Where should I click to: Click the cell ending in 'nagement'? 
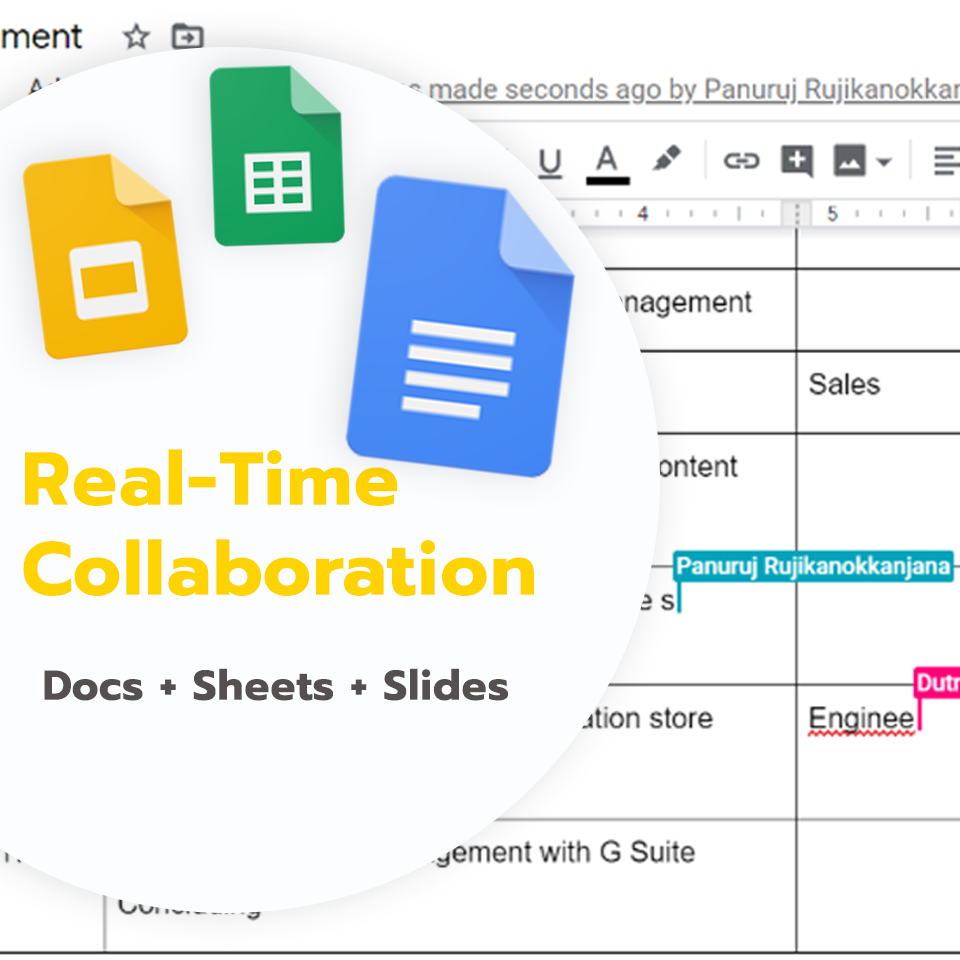[x=704, y=310]
